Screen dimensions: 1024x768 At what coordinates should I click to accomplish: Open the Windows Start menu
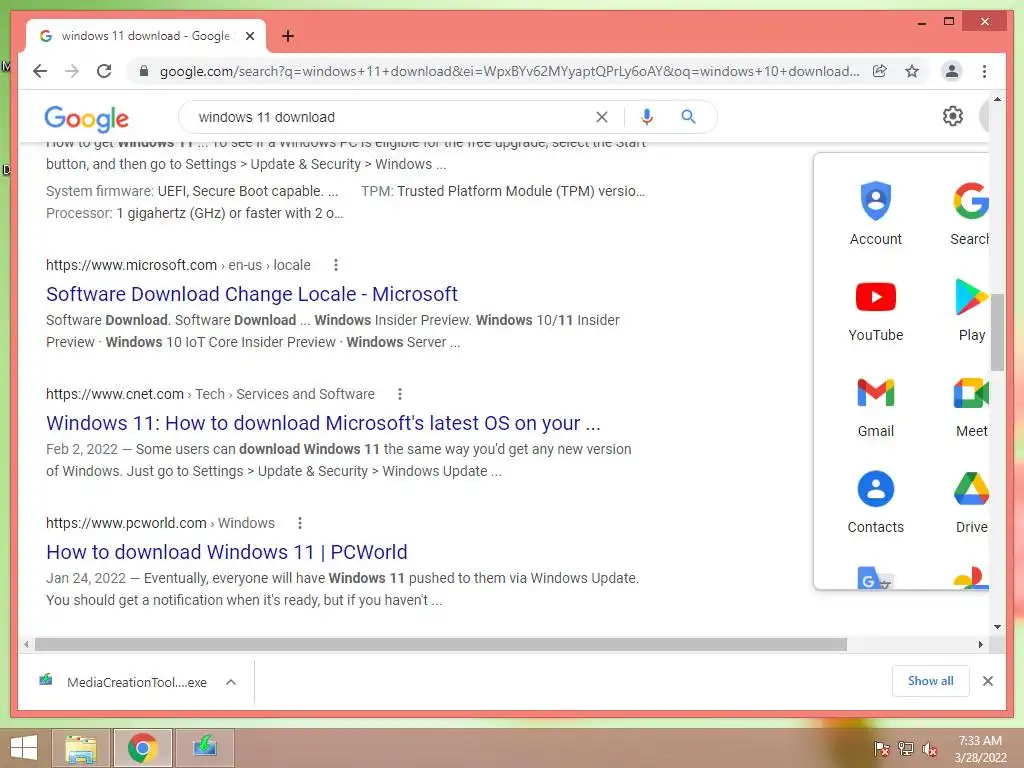coord(24,748)
